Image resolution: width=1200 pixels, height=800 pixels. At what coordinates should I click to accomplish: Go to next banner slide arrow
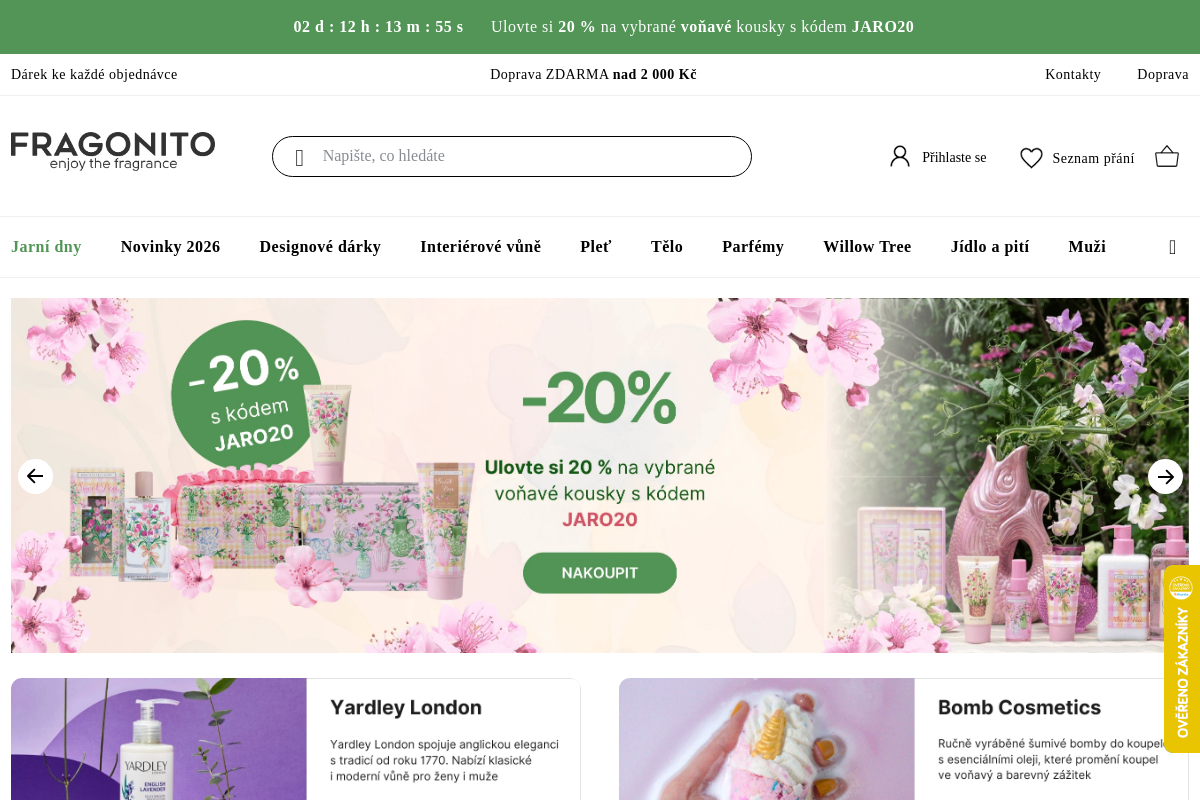point(1165,476)
